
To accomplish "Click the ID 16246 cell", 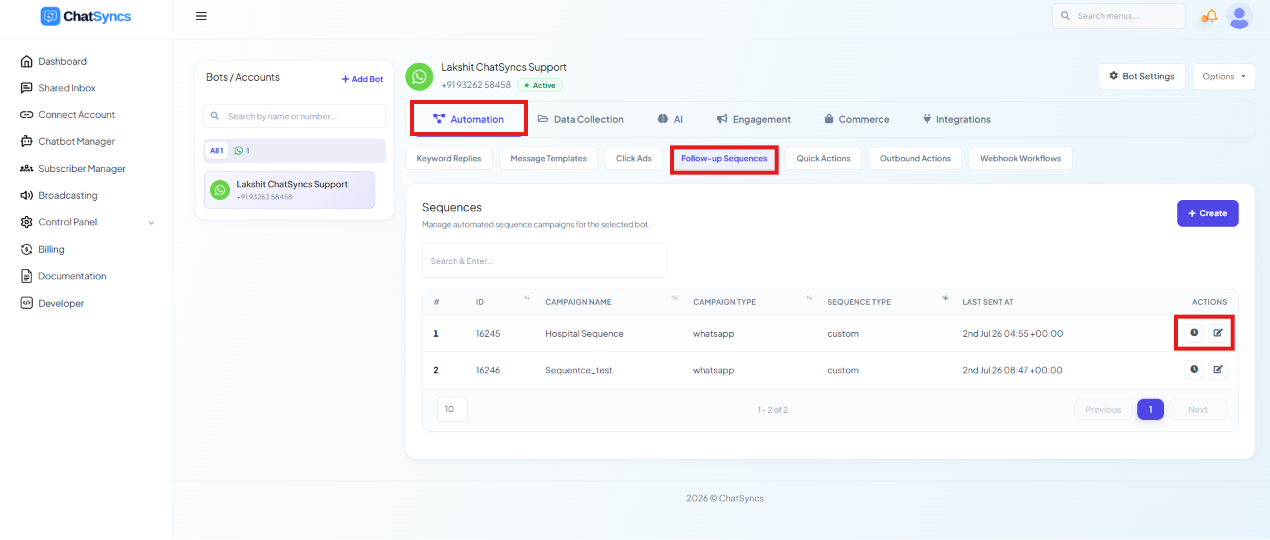I will coord(488,370).
